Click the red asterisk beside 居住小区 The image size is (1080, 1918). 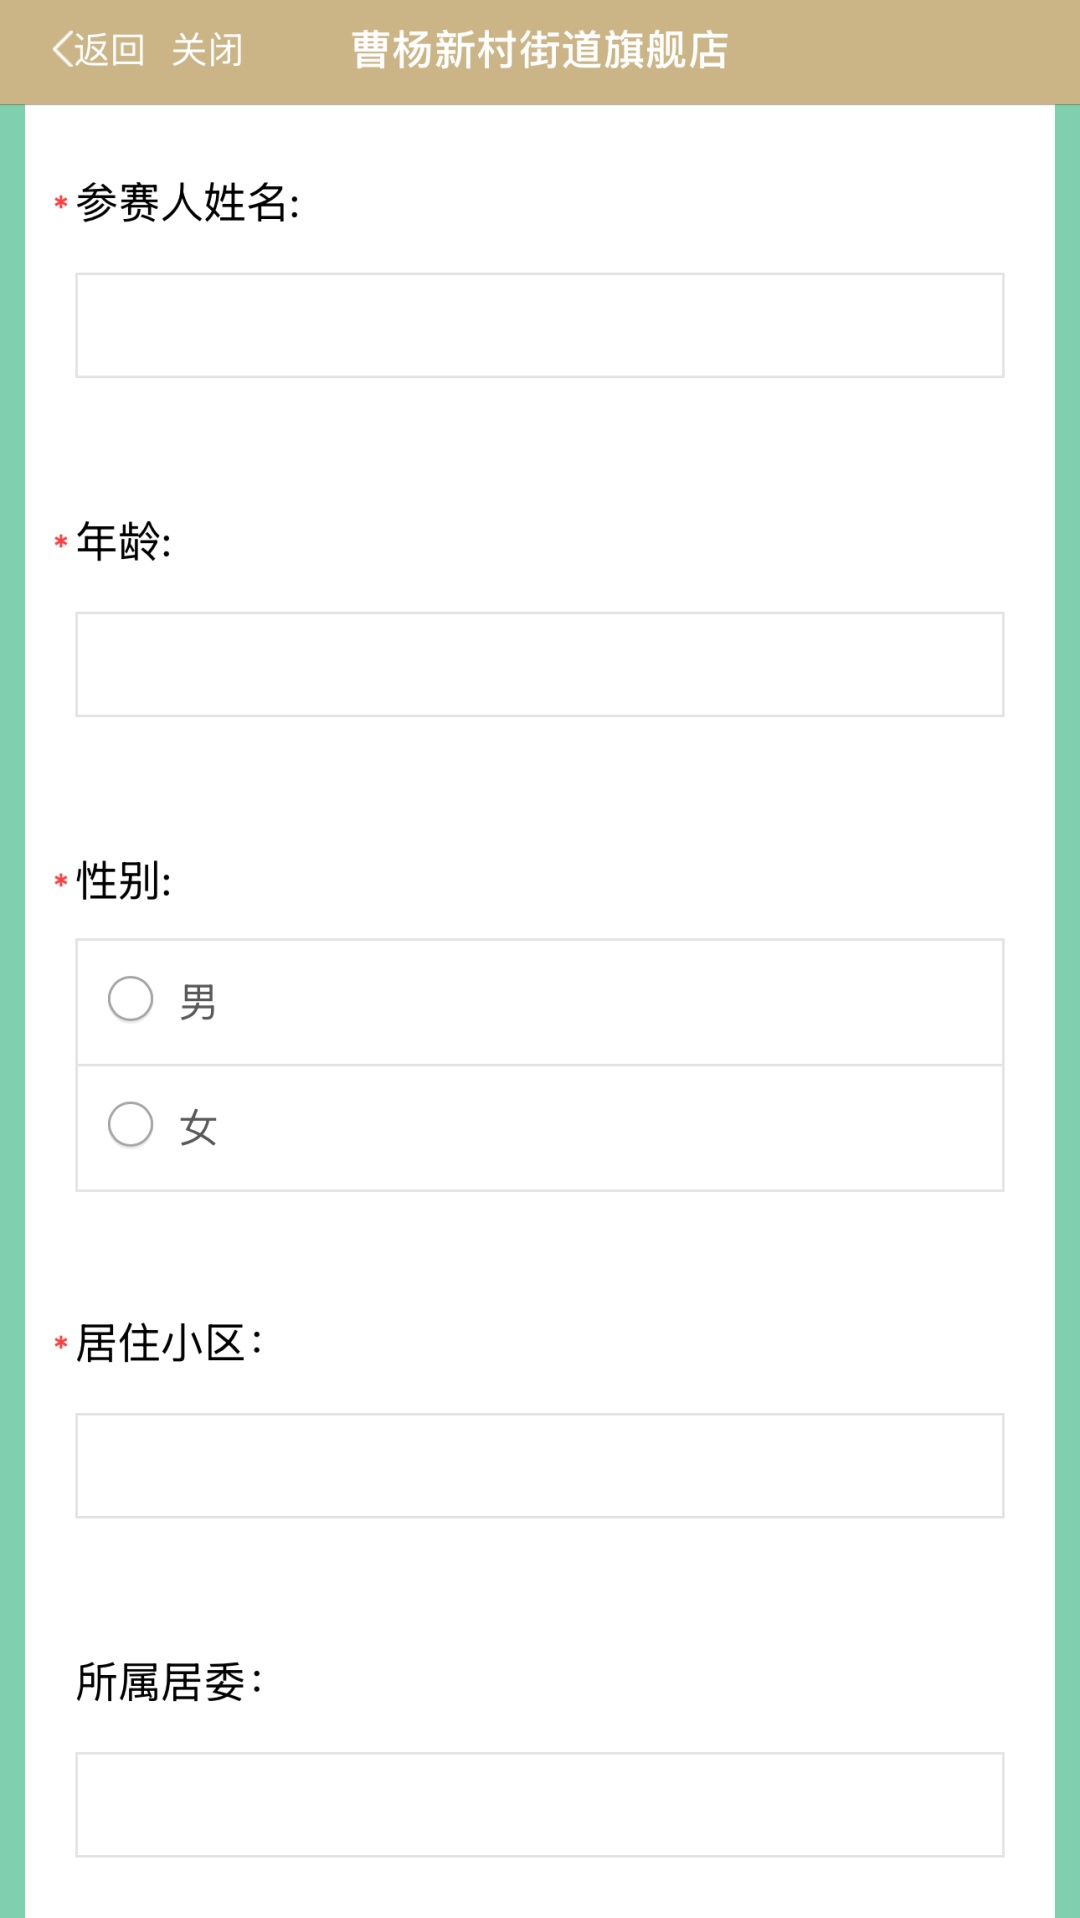click(61, 1344)
